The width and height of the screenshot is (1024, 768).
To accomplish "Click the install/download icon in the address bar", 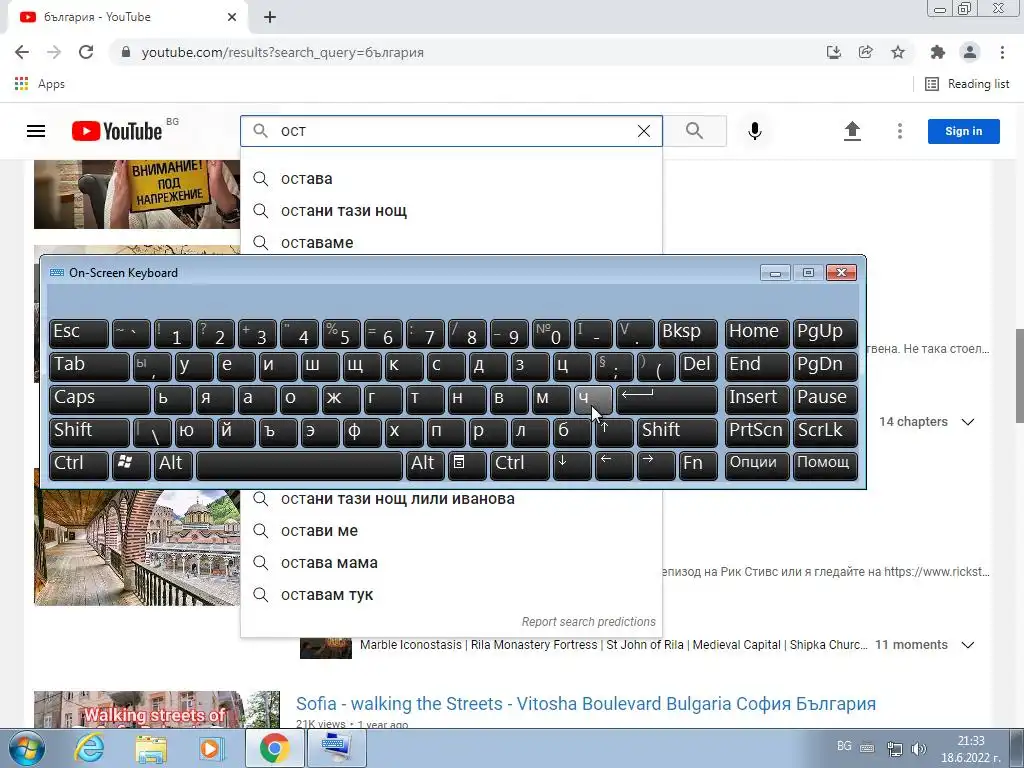I will click(834, 52).
